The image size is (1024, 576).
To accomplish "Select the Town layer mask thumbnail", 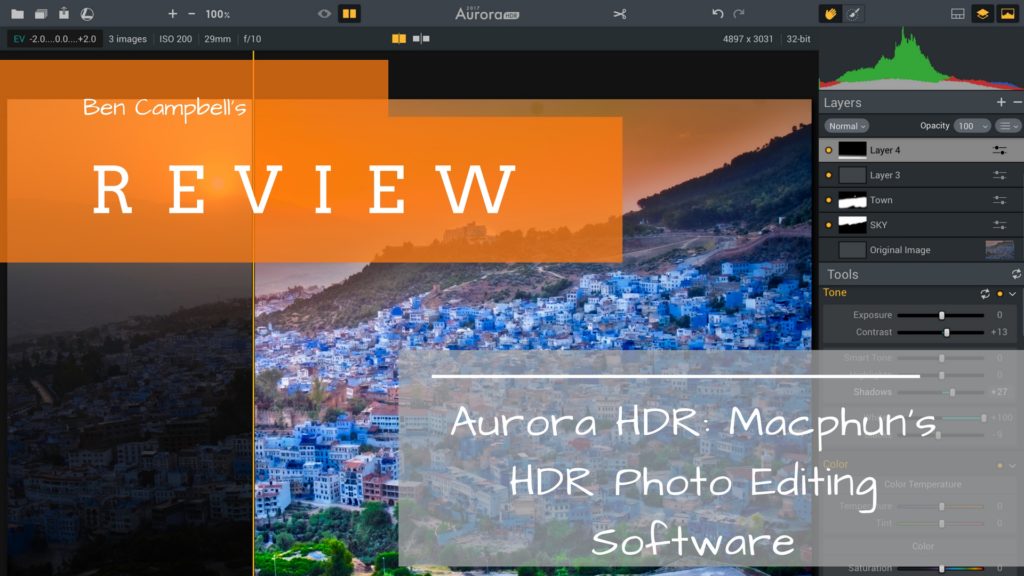I will pyautogui.click(x=852, y=200).
